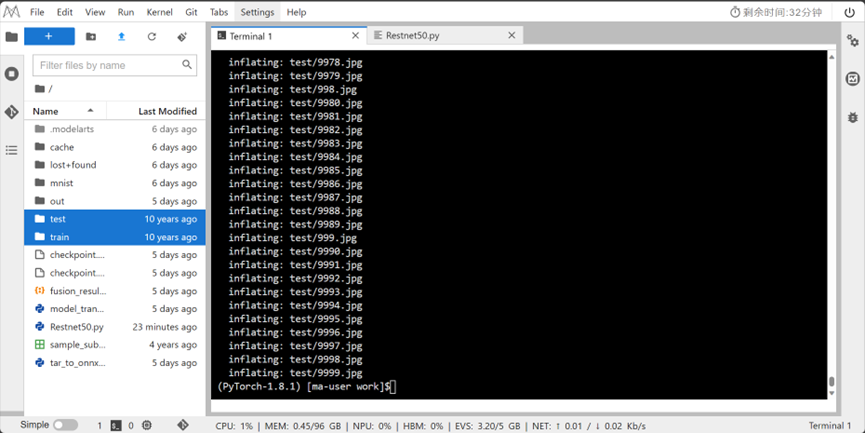
Task: Select the tar_to_onnx... Python file
Action: point(115,363)
